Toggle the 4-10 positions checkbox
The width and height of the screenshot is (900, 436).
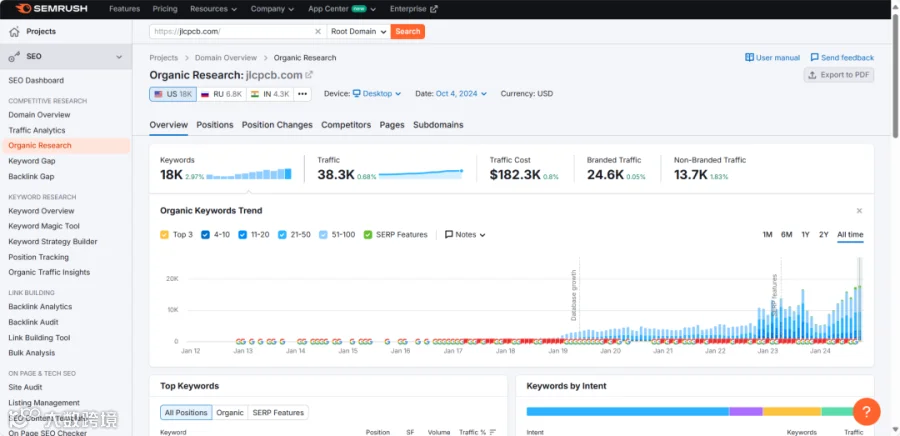pyautogui.click(x=205, y=235)
